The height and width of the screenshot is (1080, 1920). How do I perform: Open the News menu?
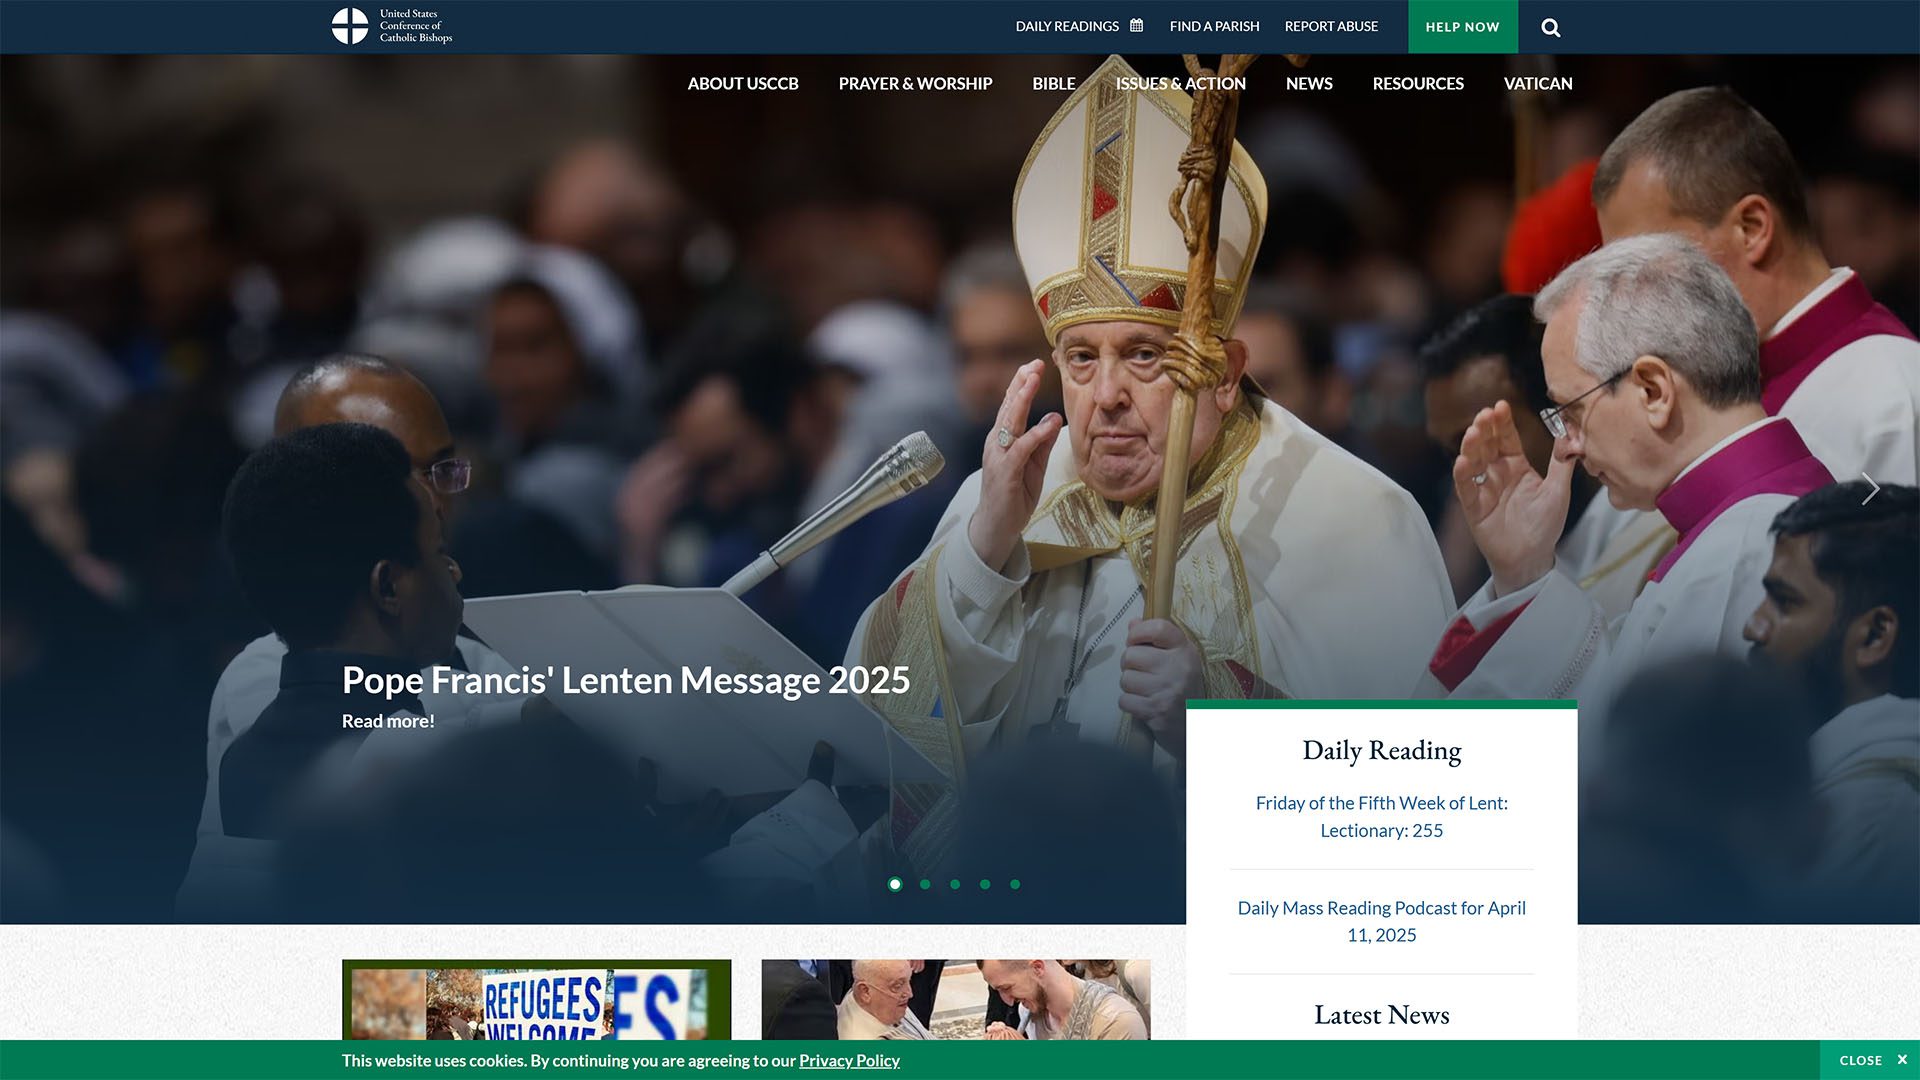pyautogui.click(x=1309, y=84)
